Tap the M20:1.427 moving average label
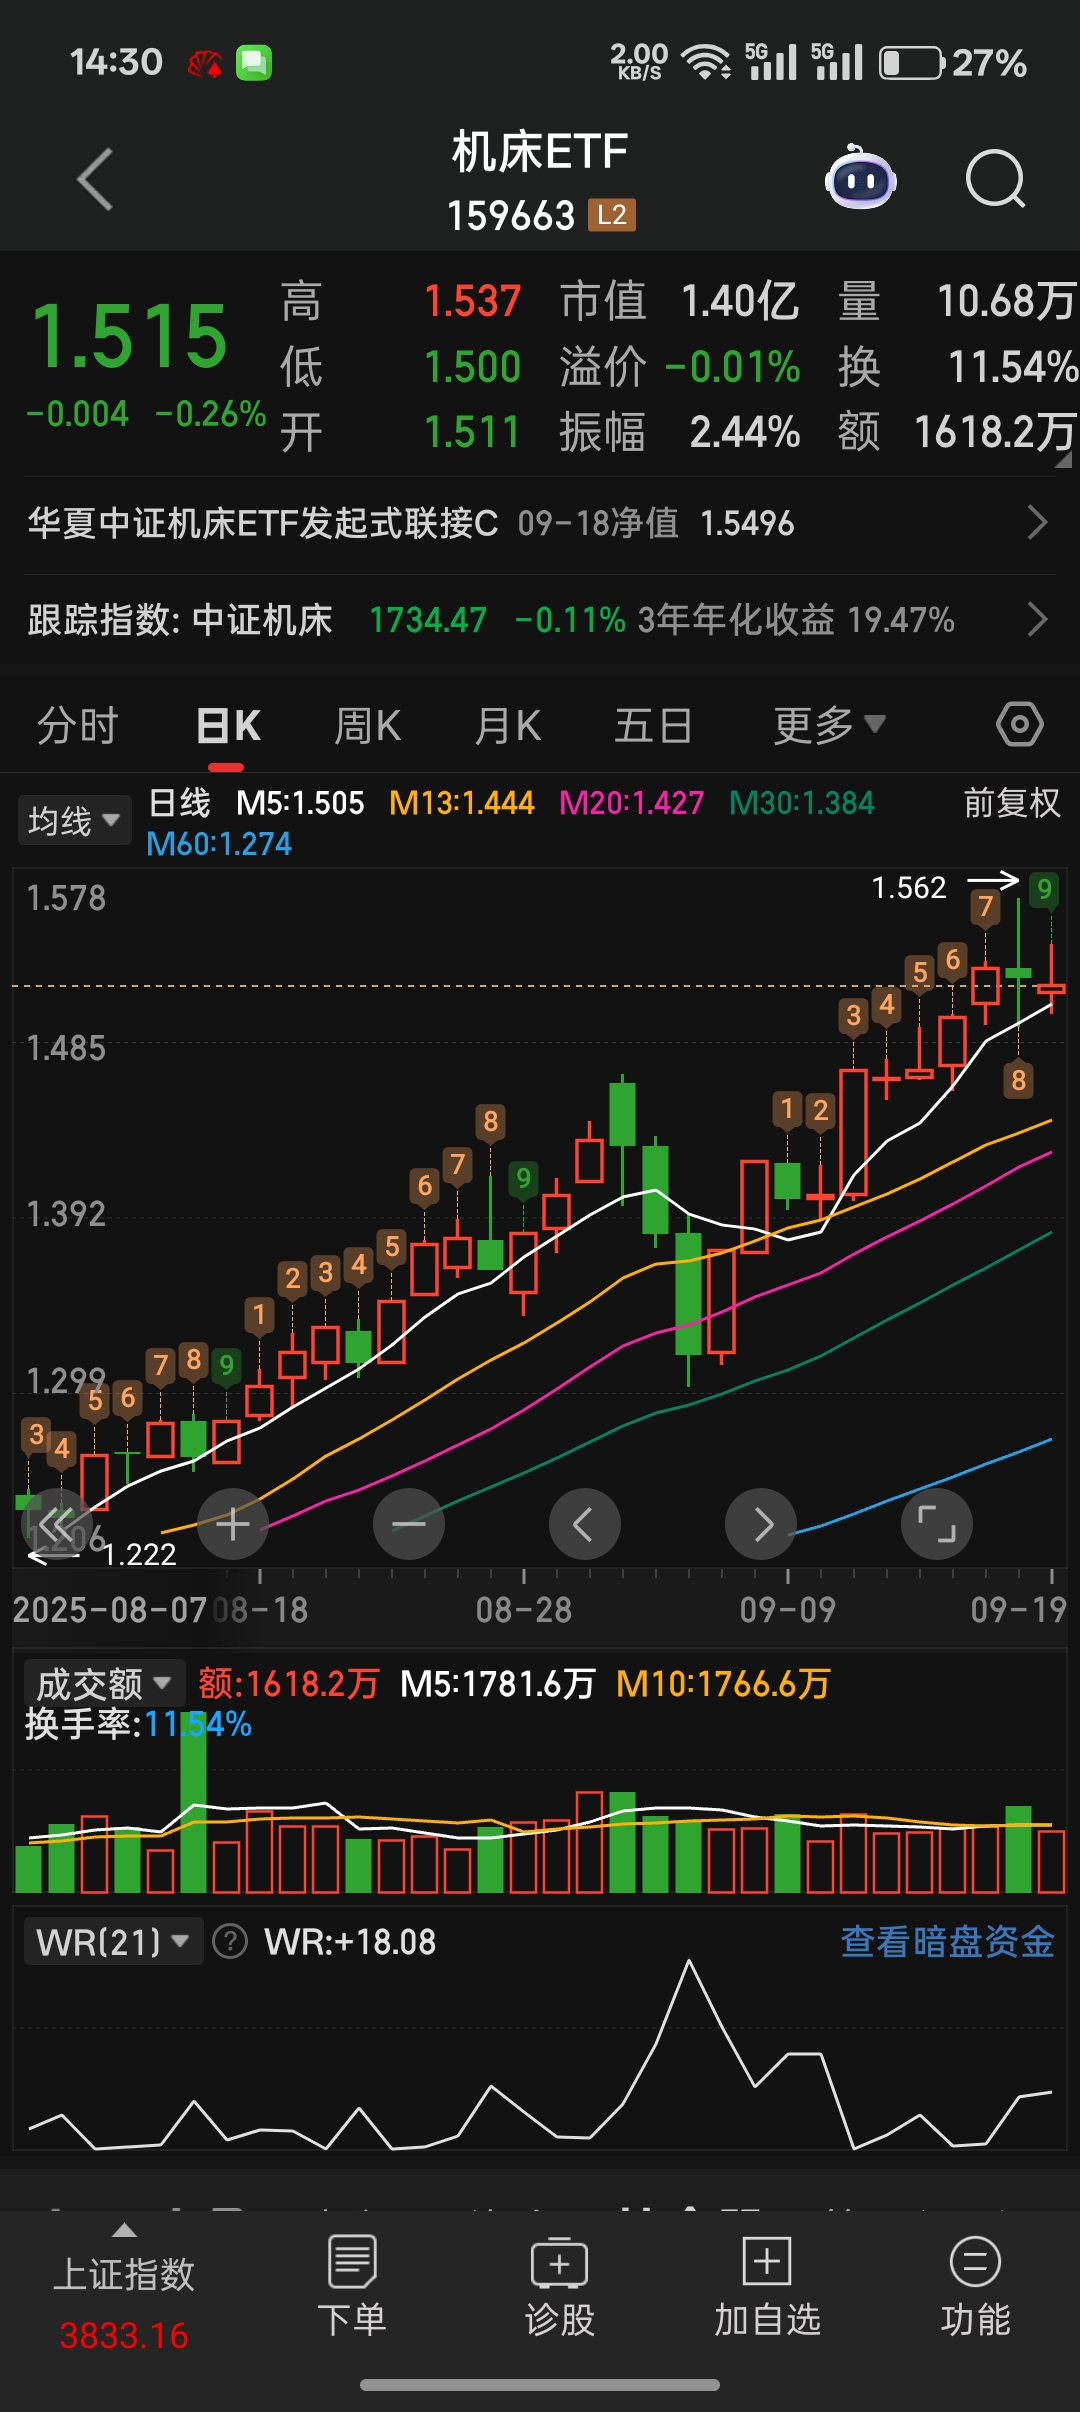Screen dimensions: 1080x2412 click(632, 803)
